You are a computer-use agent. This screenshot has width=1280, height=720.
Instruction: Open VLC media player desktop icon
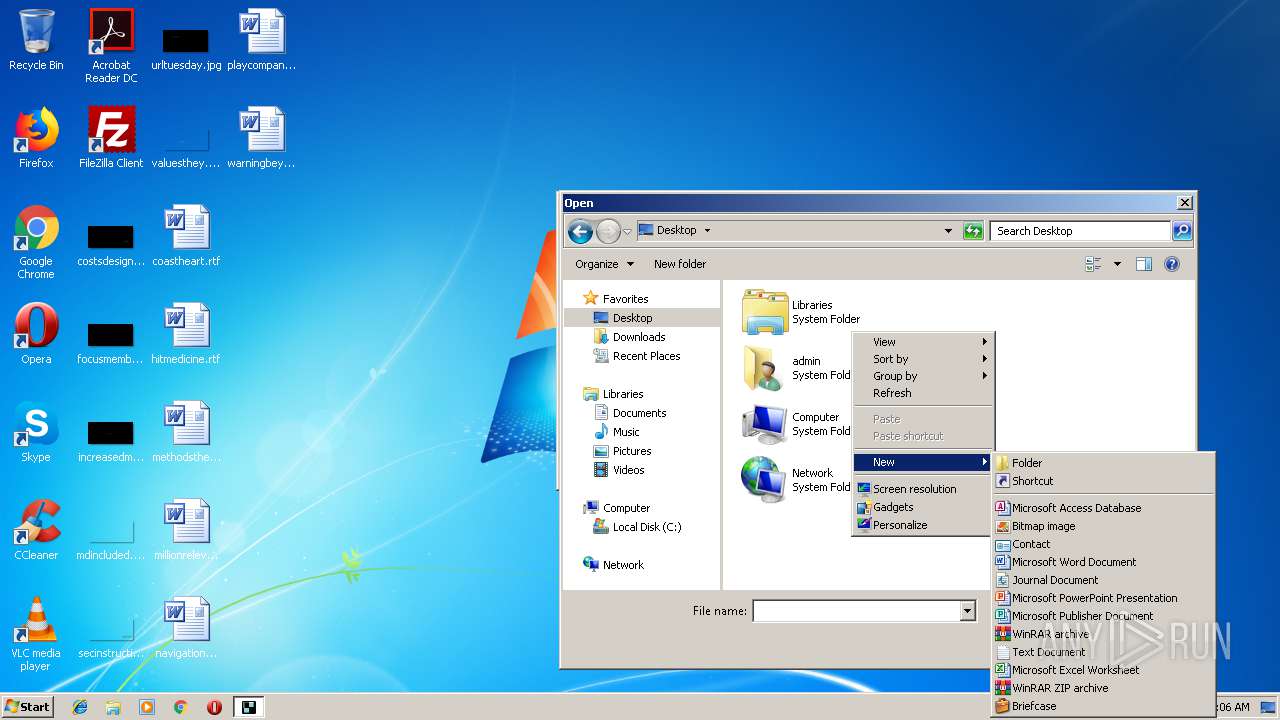pos(36,634)
